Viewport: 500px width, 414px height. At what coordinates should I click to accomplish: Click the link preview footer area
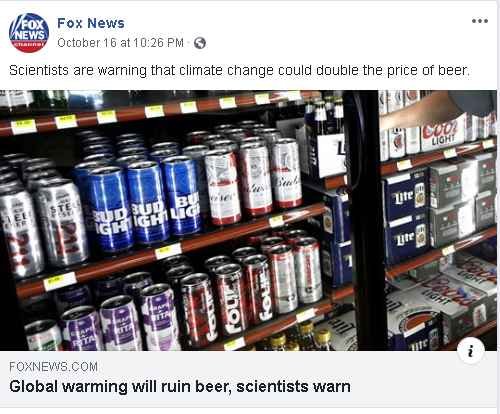coord(248,379)
